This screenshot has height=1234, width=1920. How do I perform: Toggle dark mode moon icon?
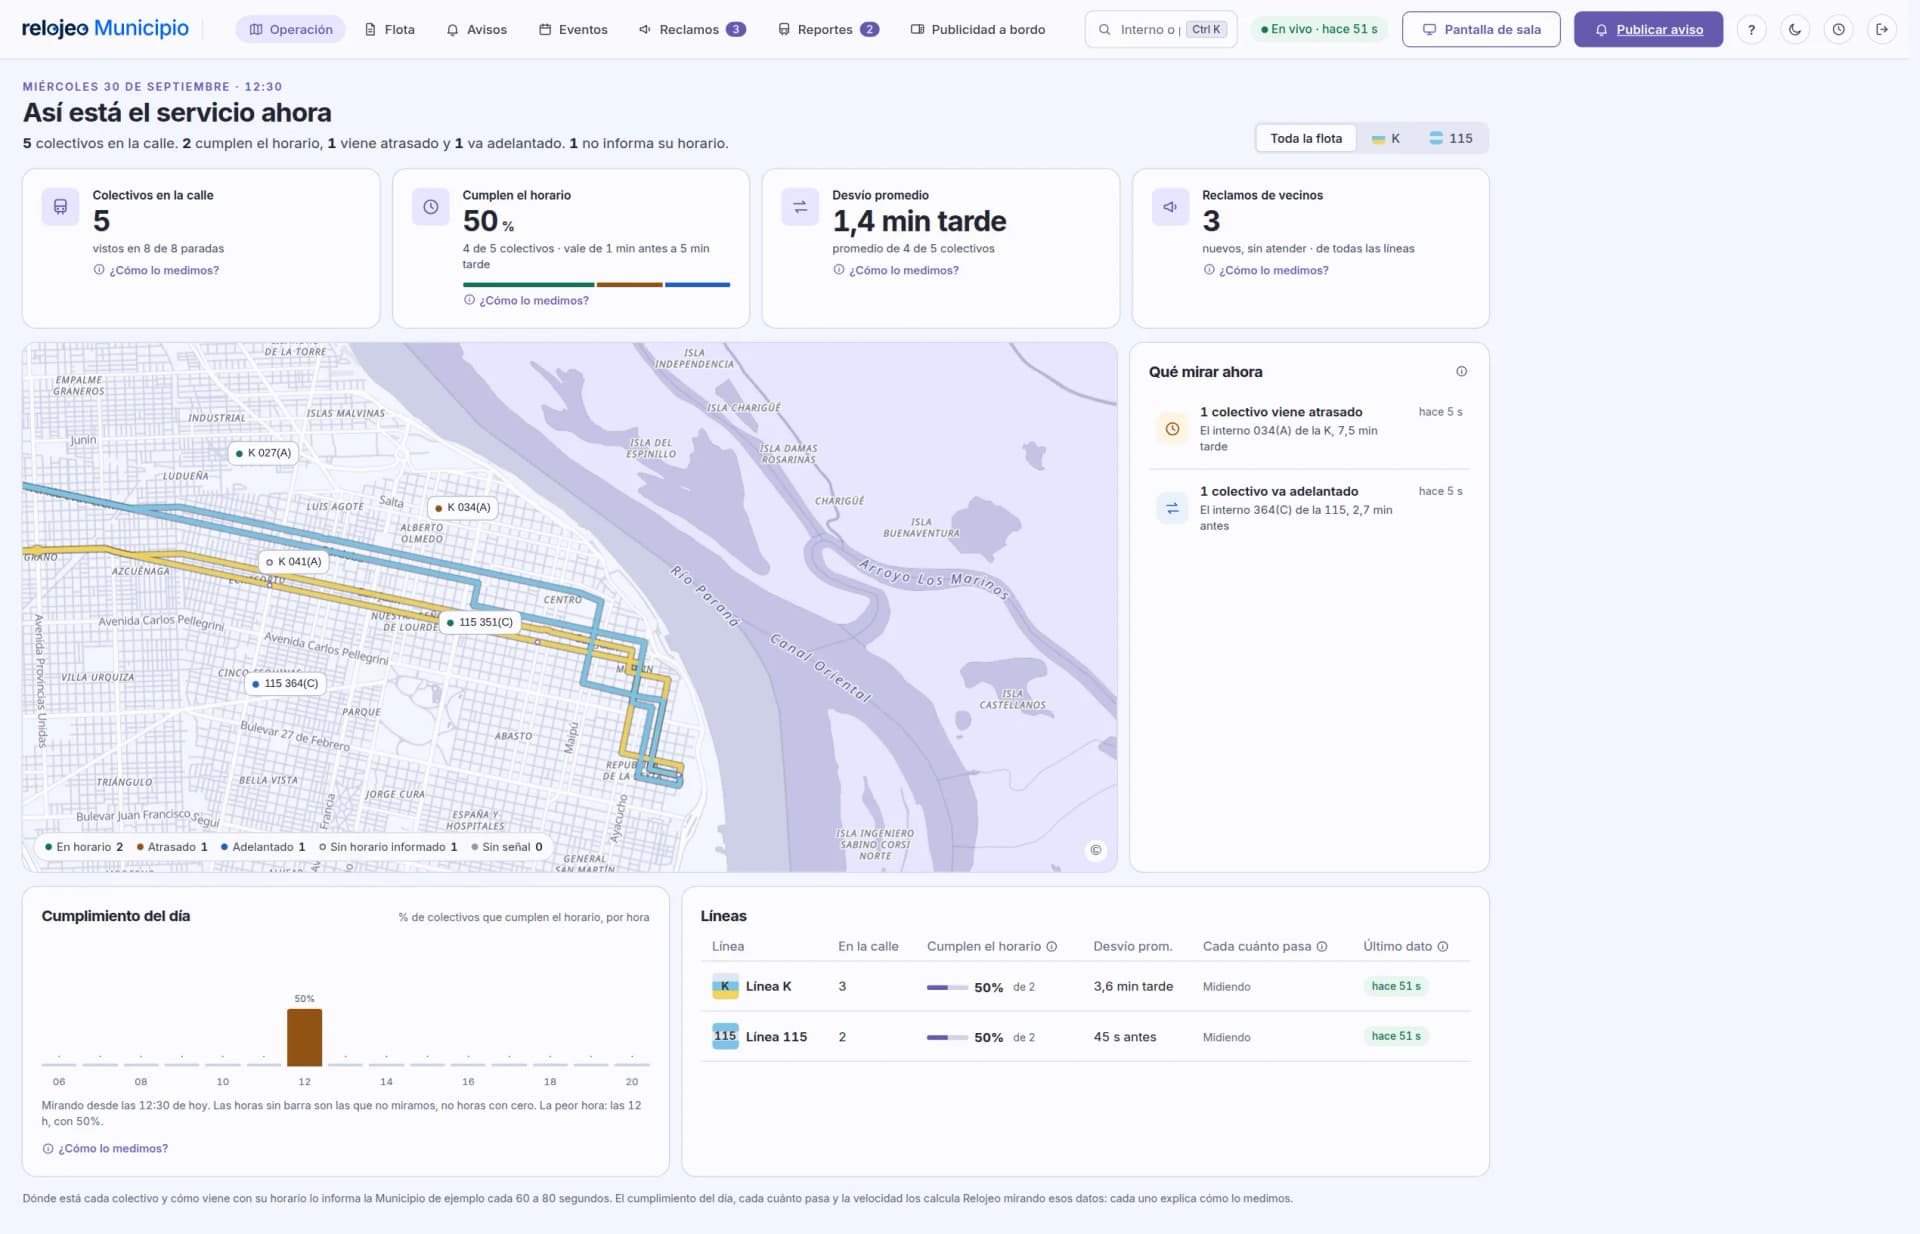click(x=1795, y=30)
